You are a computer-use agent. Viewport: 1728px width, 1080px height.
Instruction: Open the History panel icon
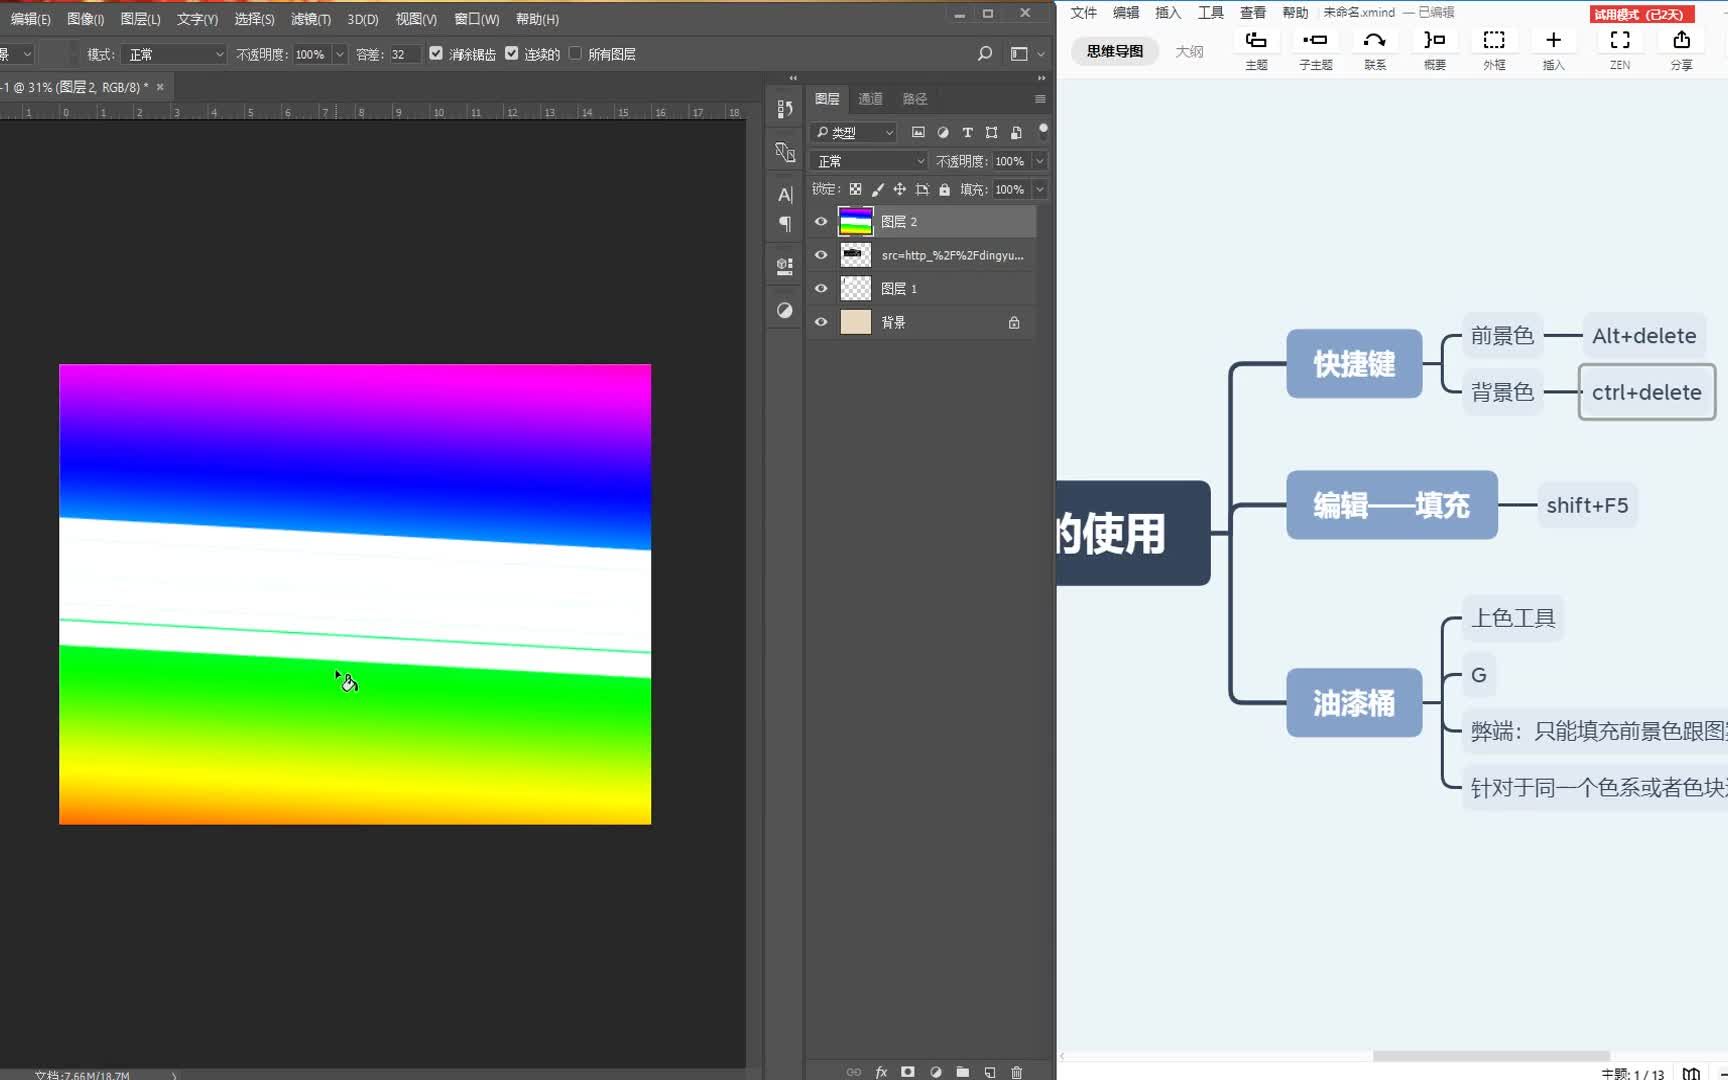(x=785, y=109)
